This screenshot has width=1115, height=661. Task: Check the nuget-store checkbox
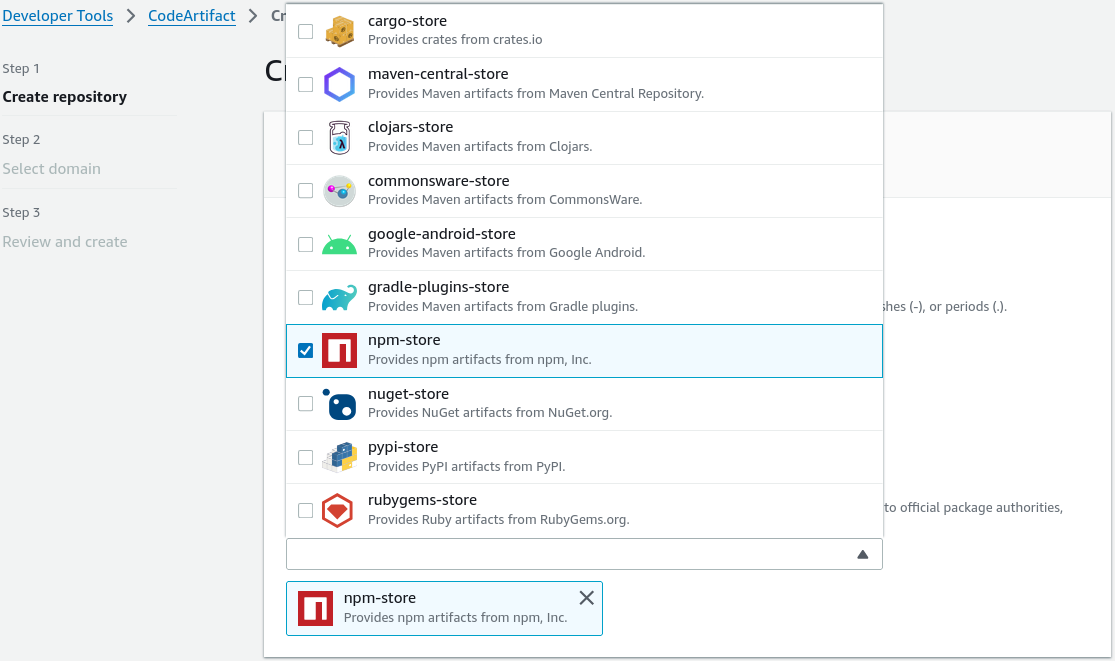(305, 404)
